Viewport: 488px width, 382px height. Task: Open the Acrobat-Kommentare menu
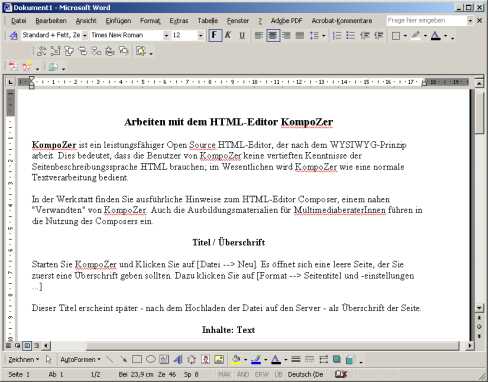pyautogui.click(x=342, y=21)
